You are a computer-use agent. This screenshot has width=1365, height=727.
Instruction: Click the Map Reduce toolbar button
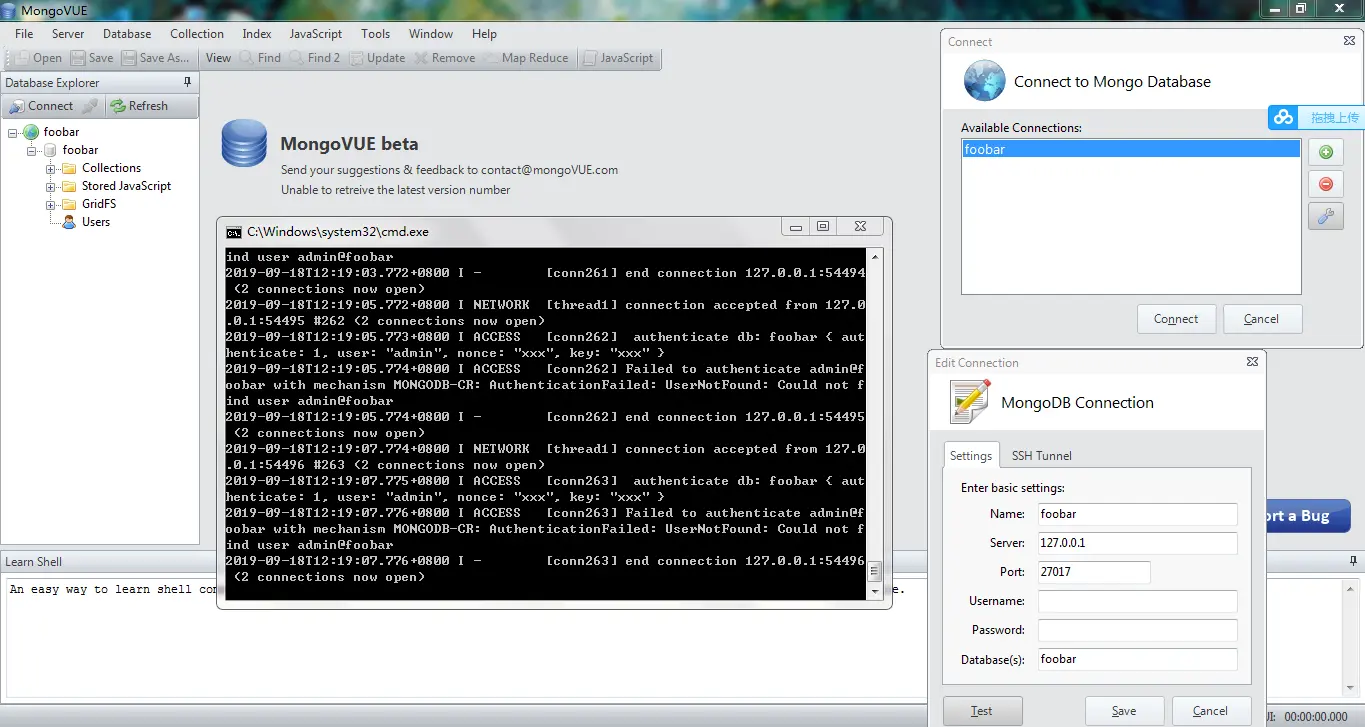[526, 58]
